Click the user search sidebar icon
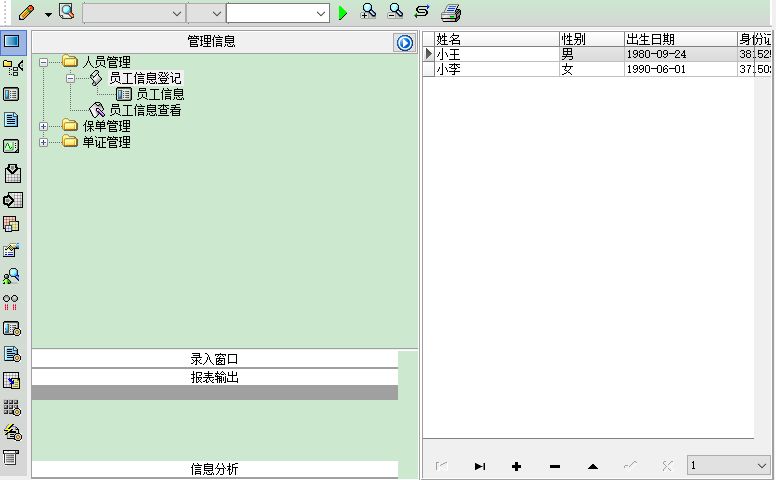 coord(11,276)
